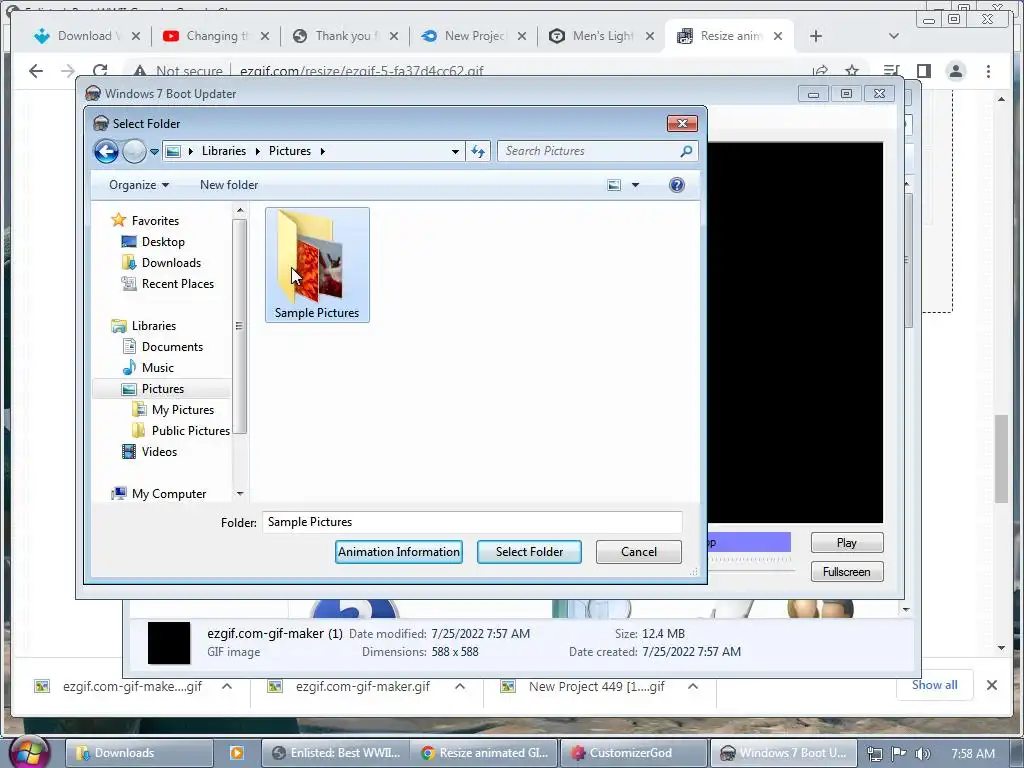Viewport: 1024px width, 768px height.
Task: Select Favorites in navigation pane
Action: 145,221
